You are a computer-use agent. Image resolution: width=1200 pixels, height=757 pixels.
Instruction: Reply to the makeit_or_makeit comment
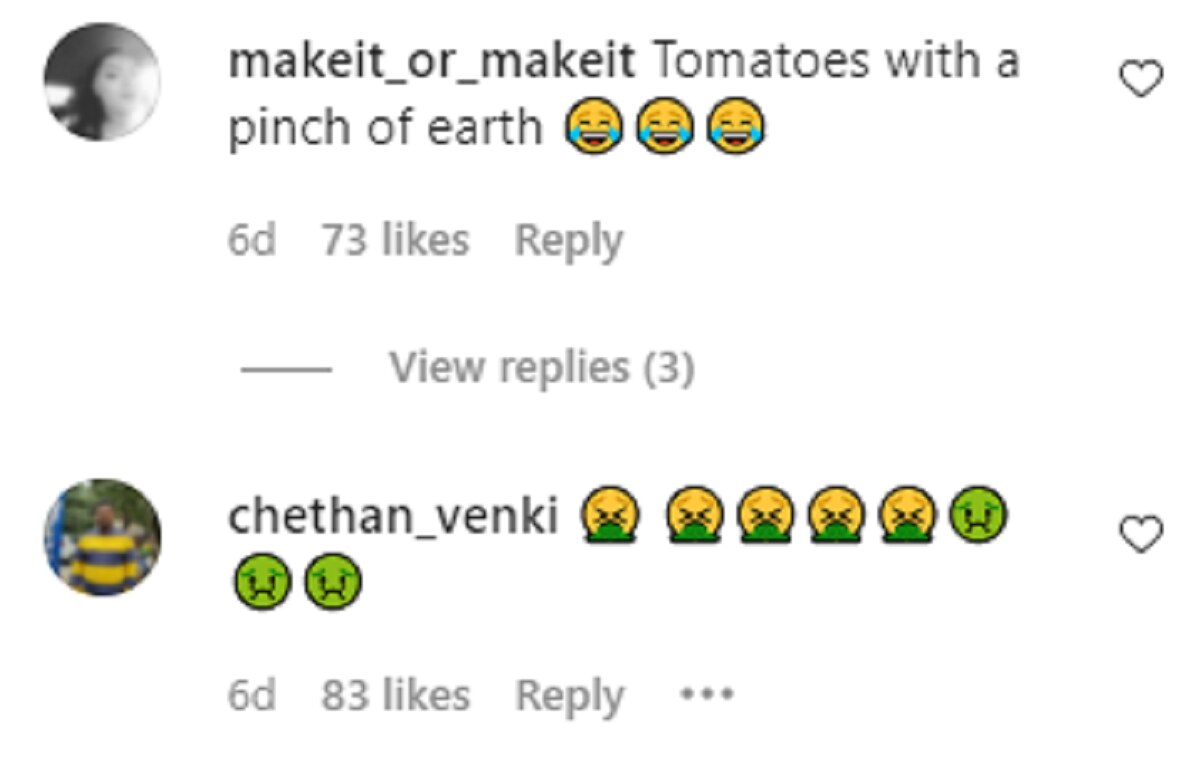[568, 241]
